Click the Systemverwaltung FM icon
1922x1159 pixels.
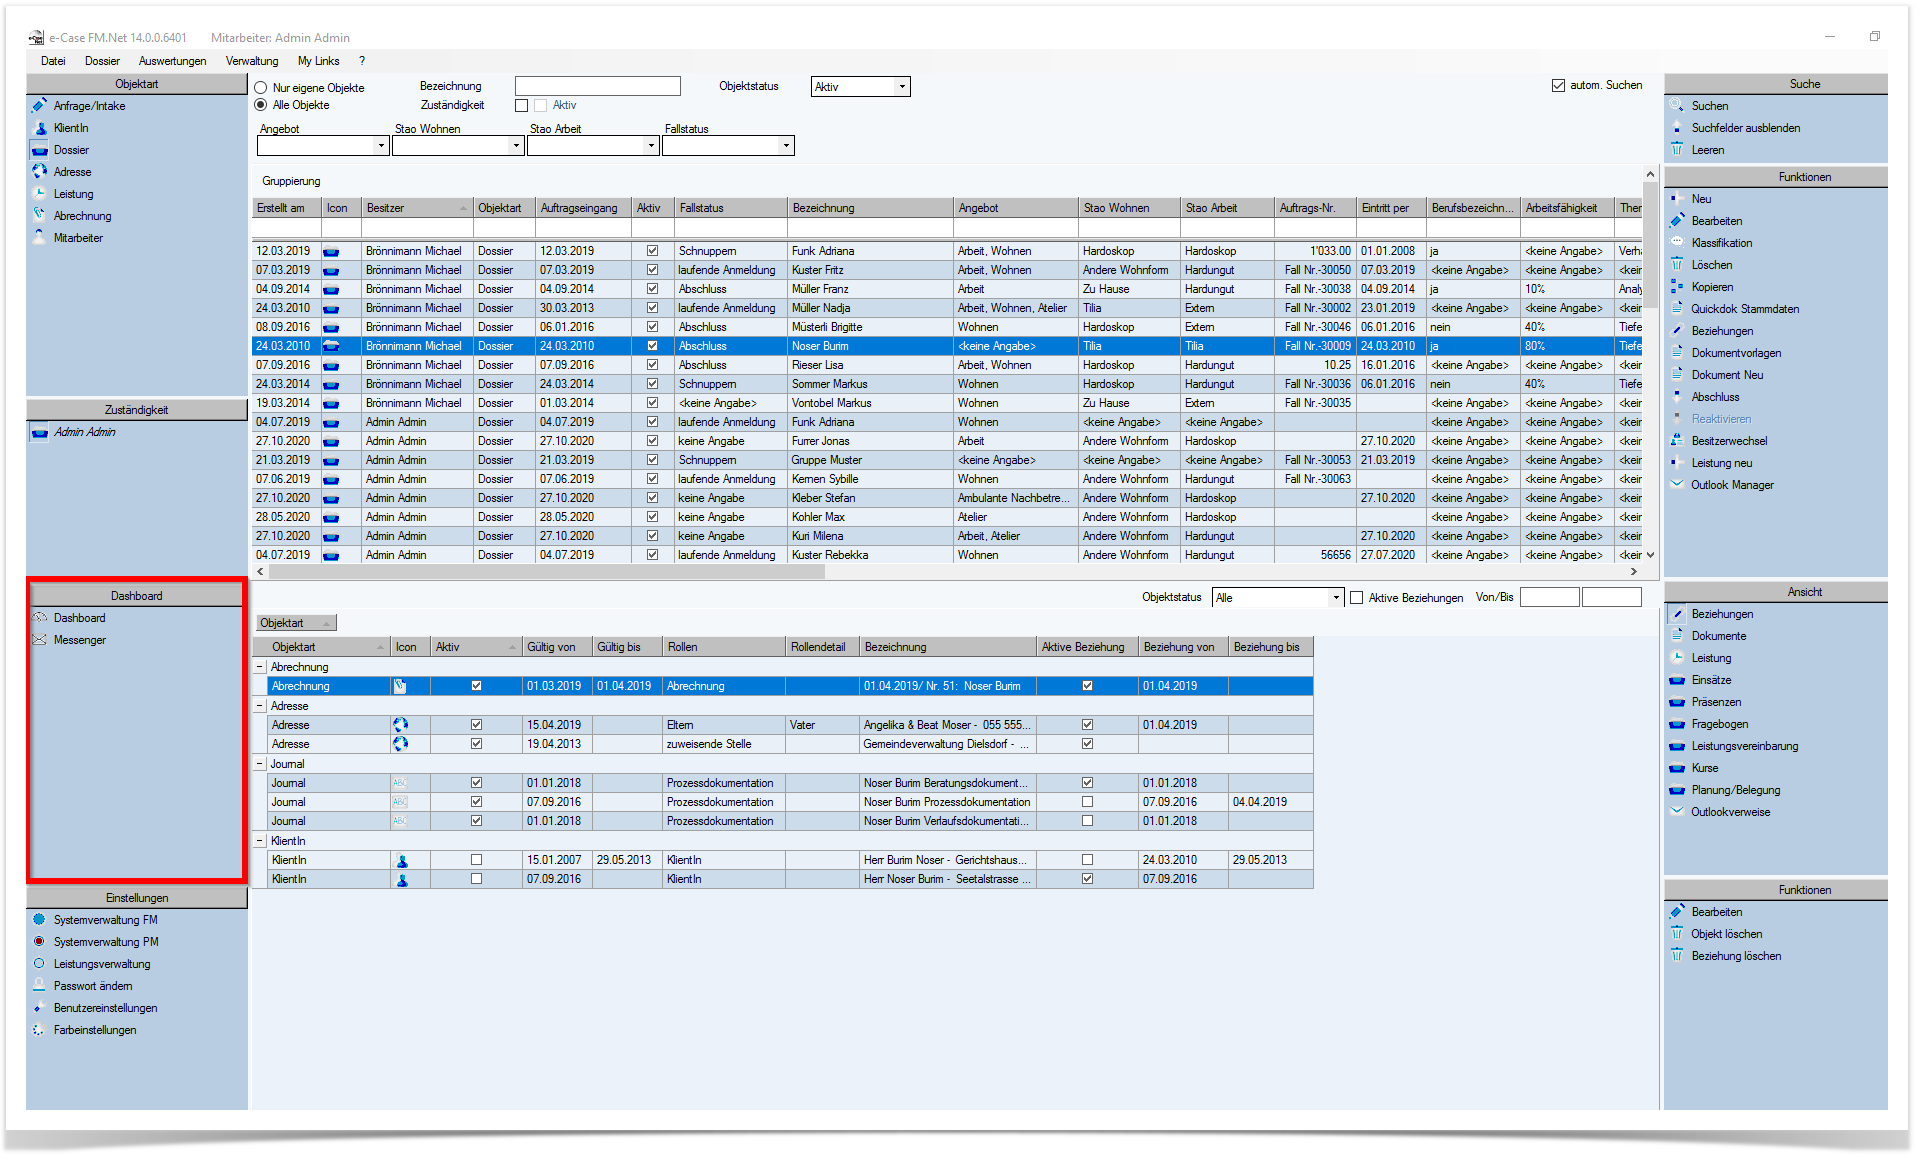click(39, 920)
